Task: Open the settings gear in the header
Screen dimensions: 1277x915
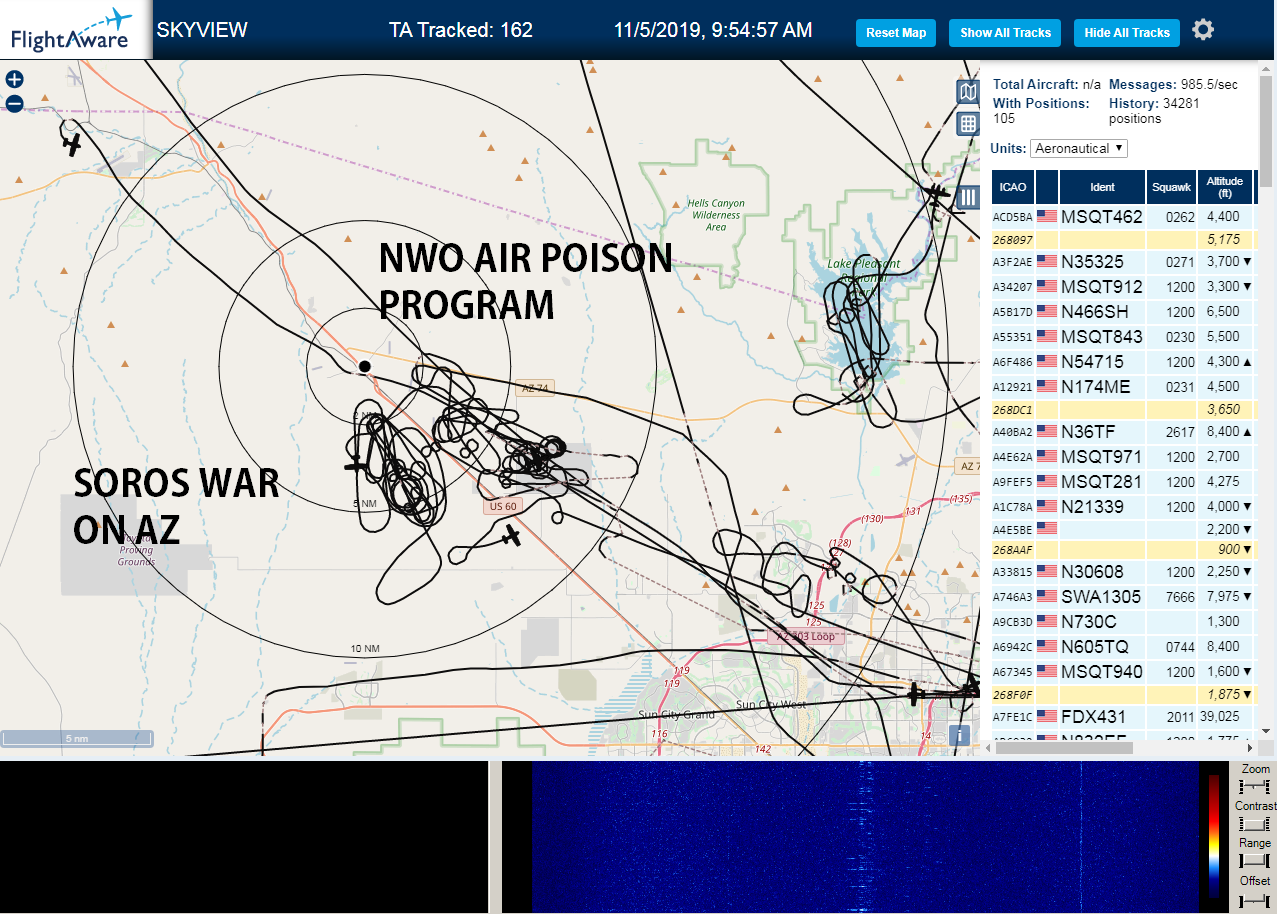Action: pos(1203,30)
